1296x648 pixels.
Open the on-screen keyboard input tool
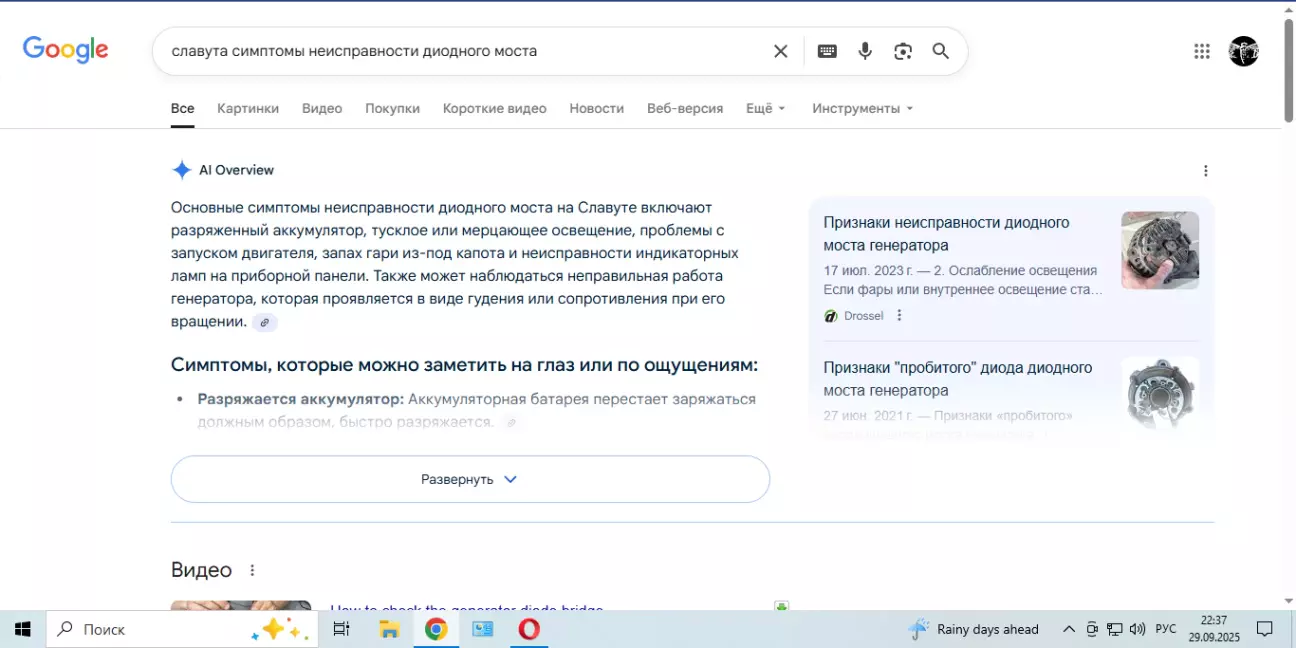click(x=827, y=51)
